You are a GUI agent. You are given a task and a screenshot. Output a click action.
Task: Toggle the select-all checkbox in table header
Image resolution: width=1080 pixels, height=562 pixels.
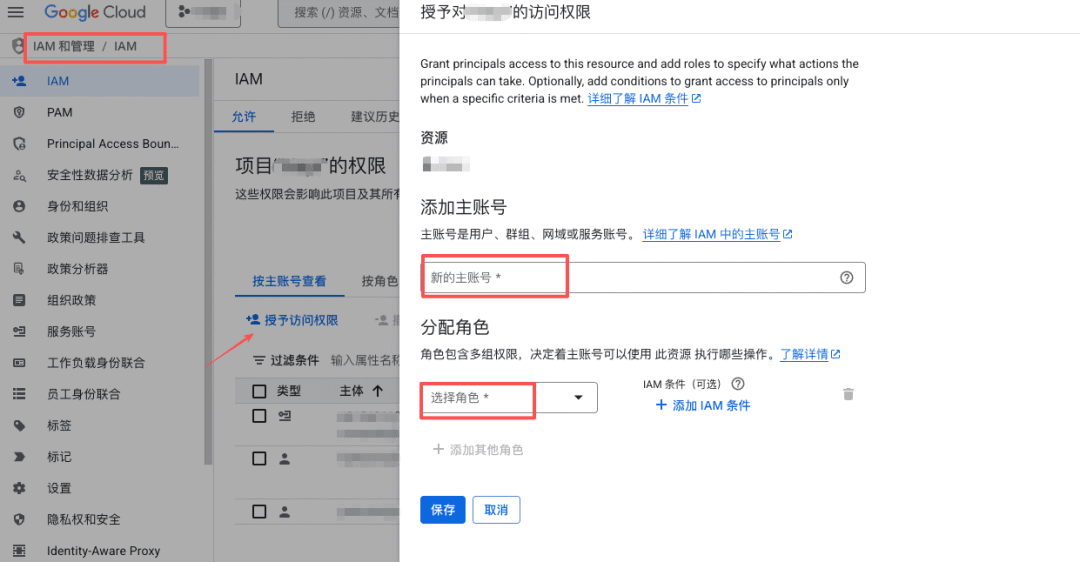tap(259, 391)
